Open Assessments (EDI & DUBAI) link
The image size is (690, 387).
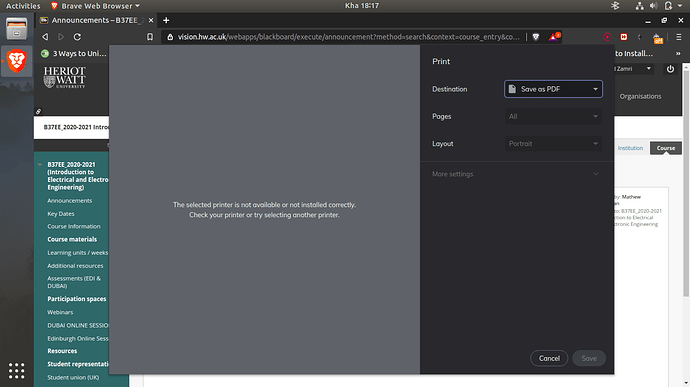tap(74, 282)
